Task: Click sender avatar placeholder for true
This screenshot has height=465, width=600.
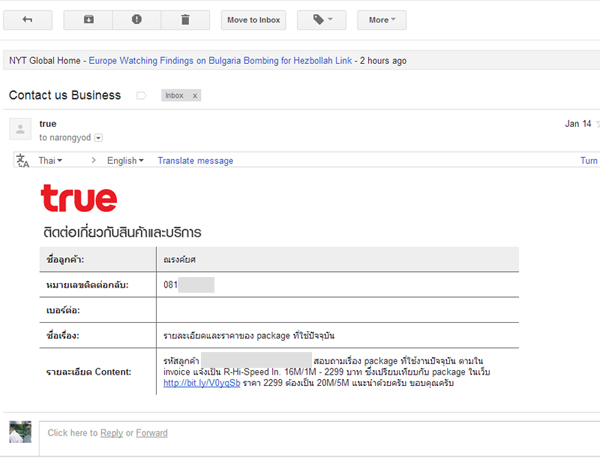Action: click(x=20, y=129)
